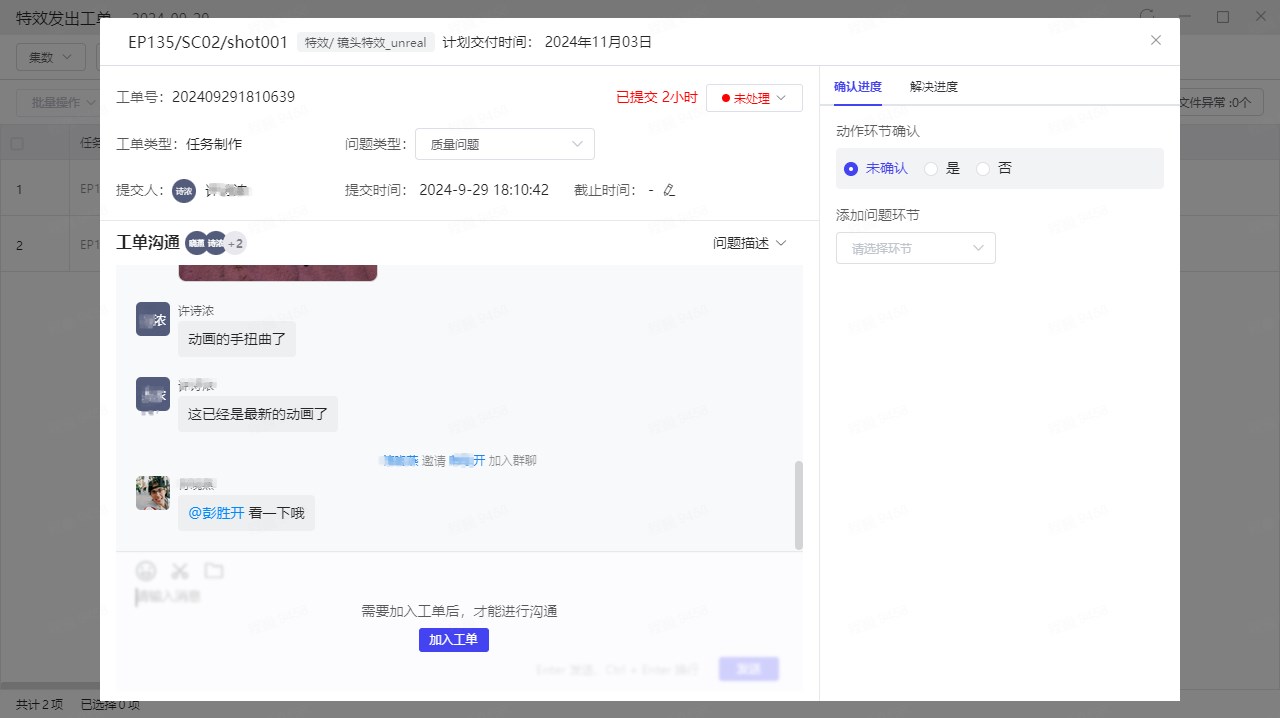This screenshot has width=1280, height=718.
Task: Switch to the 解决进度 tab
Action: [933, 87]
